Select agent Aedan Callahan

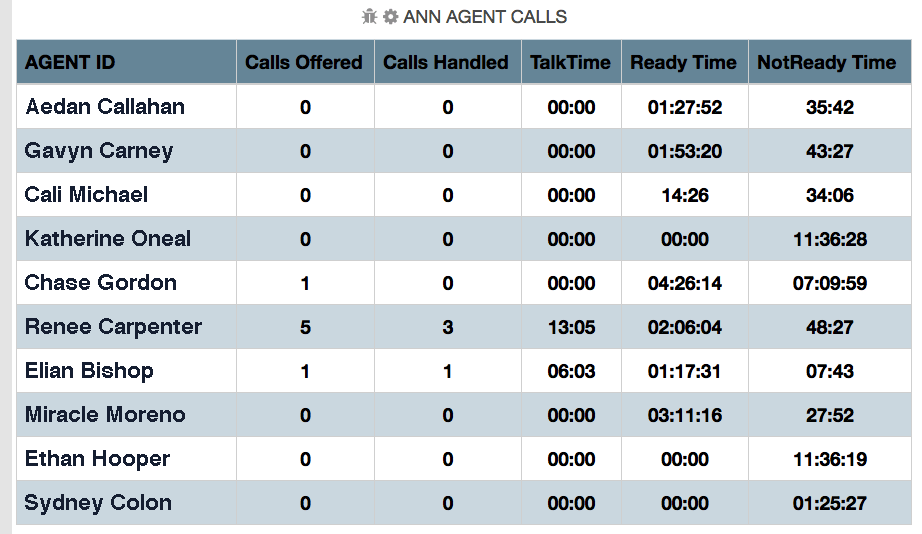pyautogui.click(x=105, y=107)
